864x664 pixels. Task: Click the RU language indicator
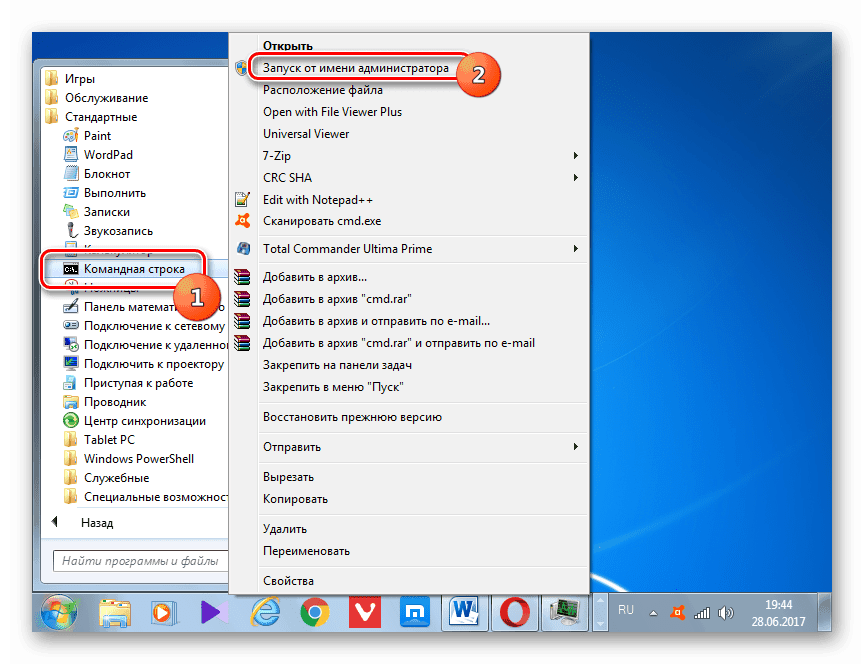click(x=625, y=610)
